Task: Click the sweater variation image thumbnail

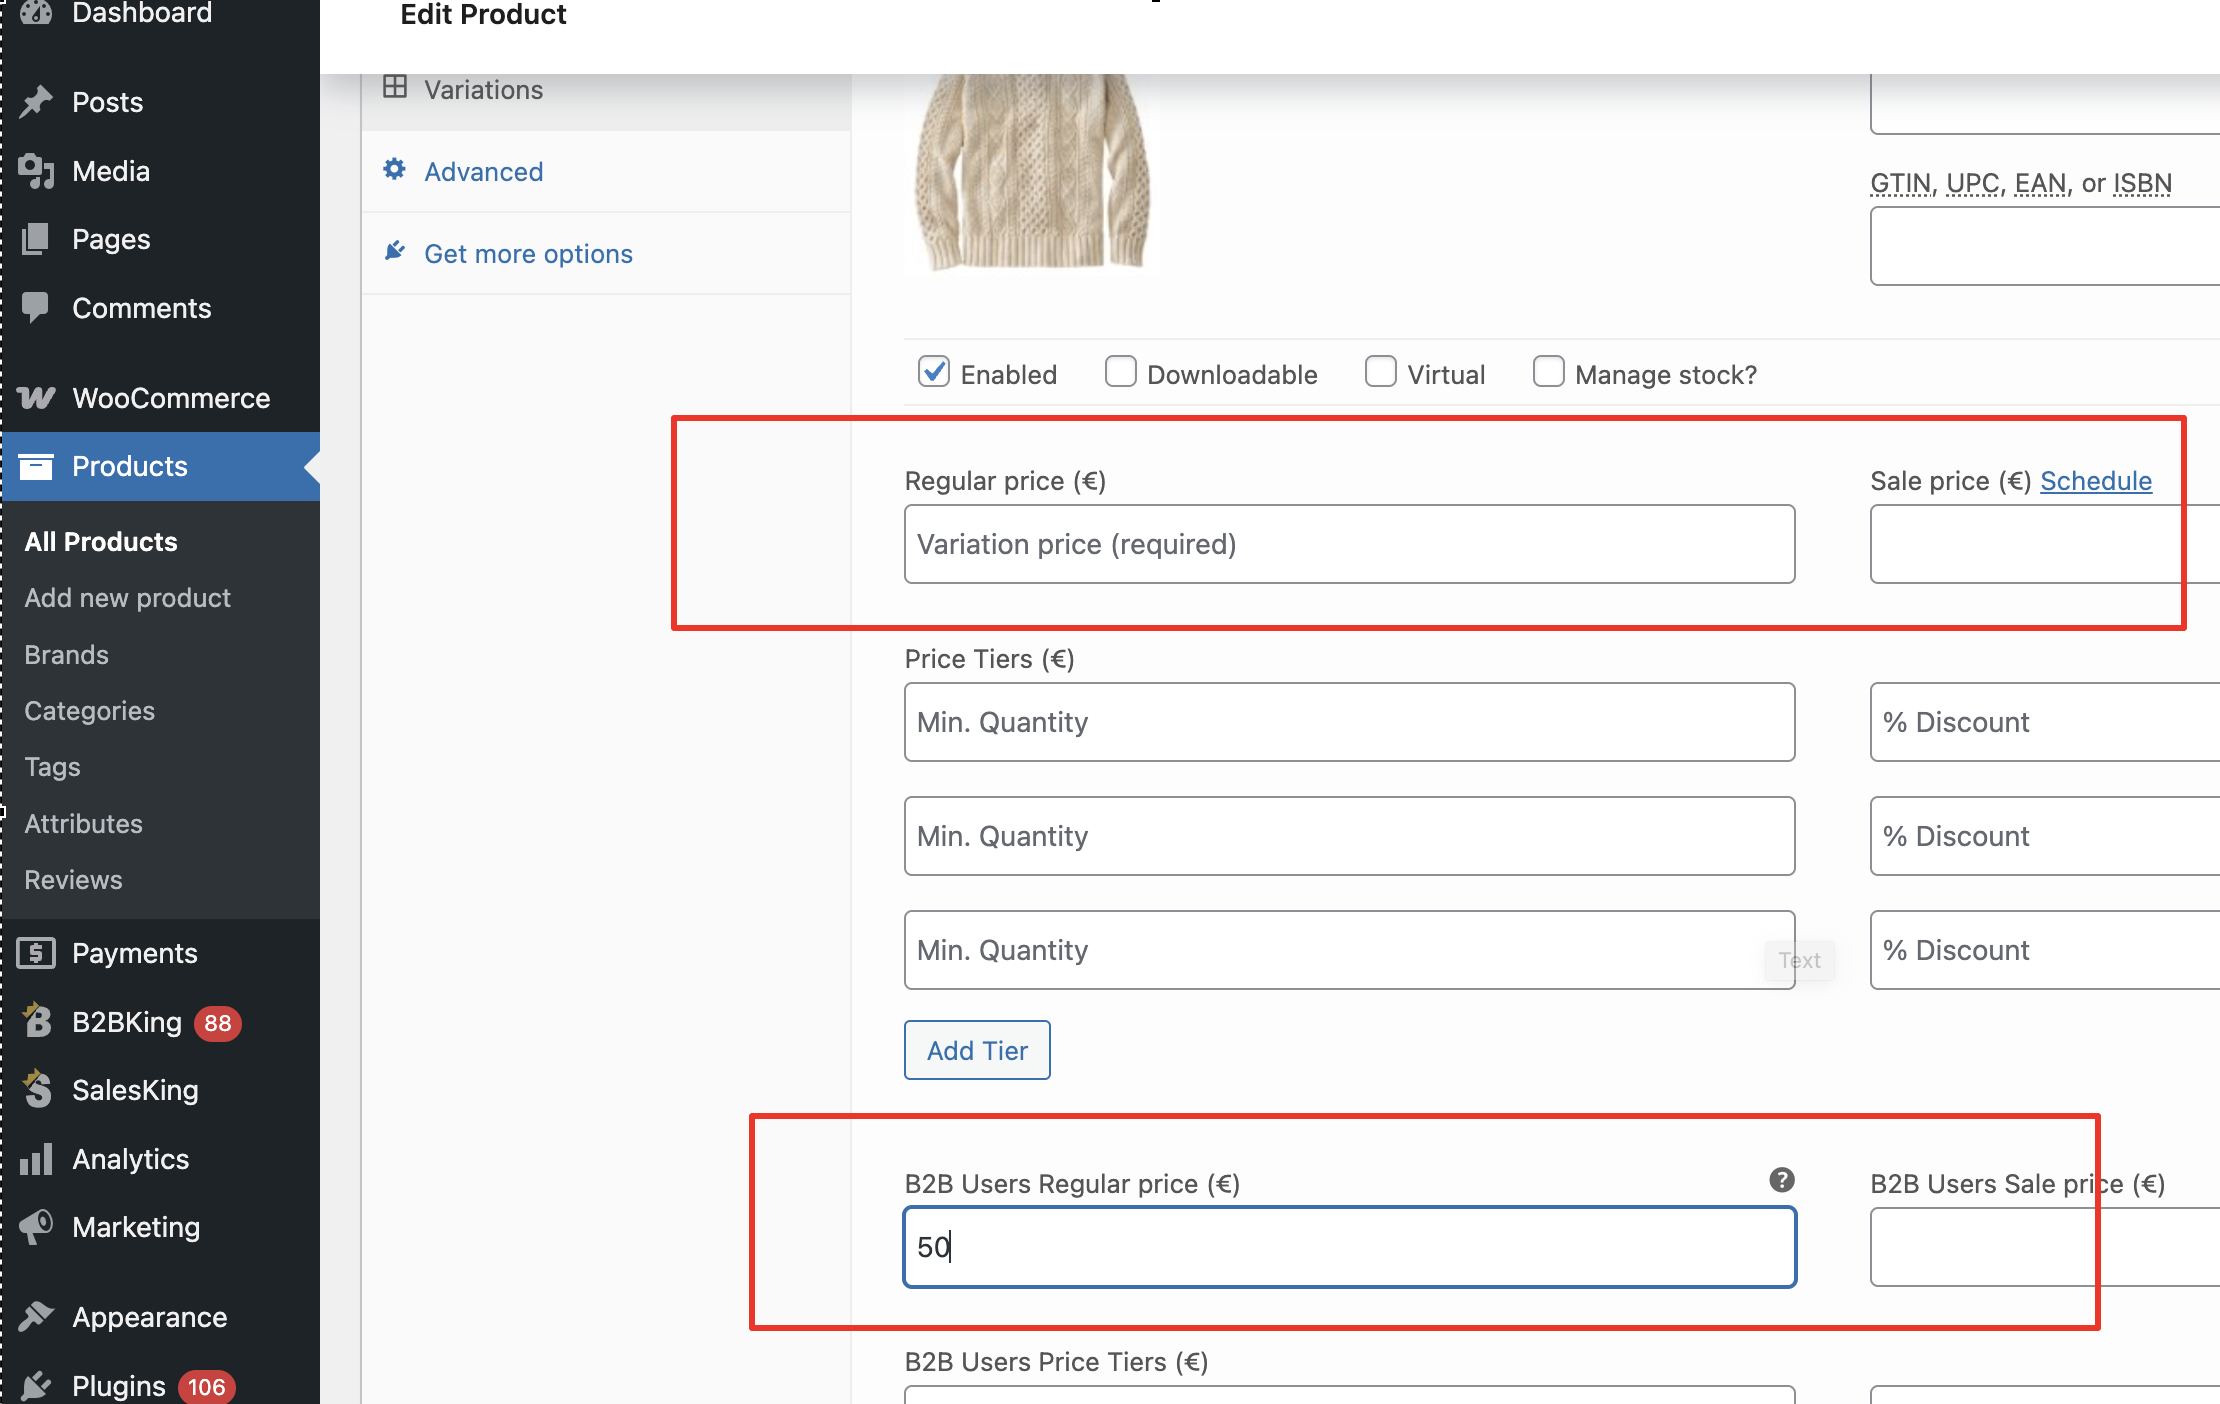Action: tap(1032, 172)
